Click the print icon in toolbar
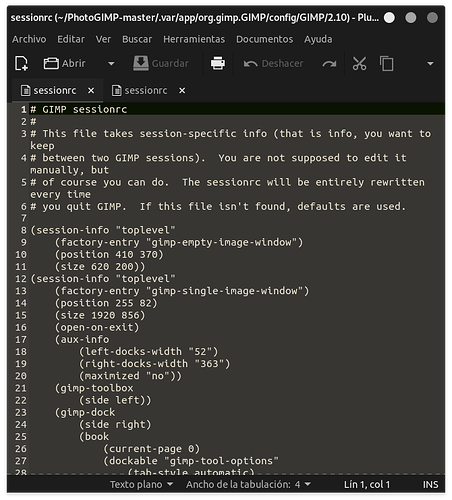This screenshot has width=452, height=500. click(218, 63)
